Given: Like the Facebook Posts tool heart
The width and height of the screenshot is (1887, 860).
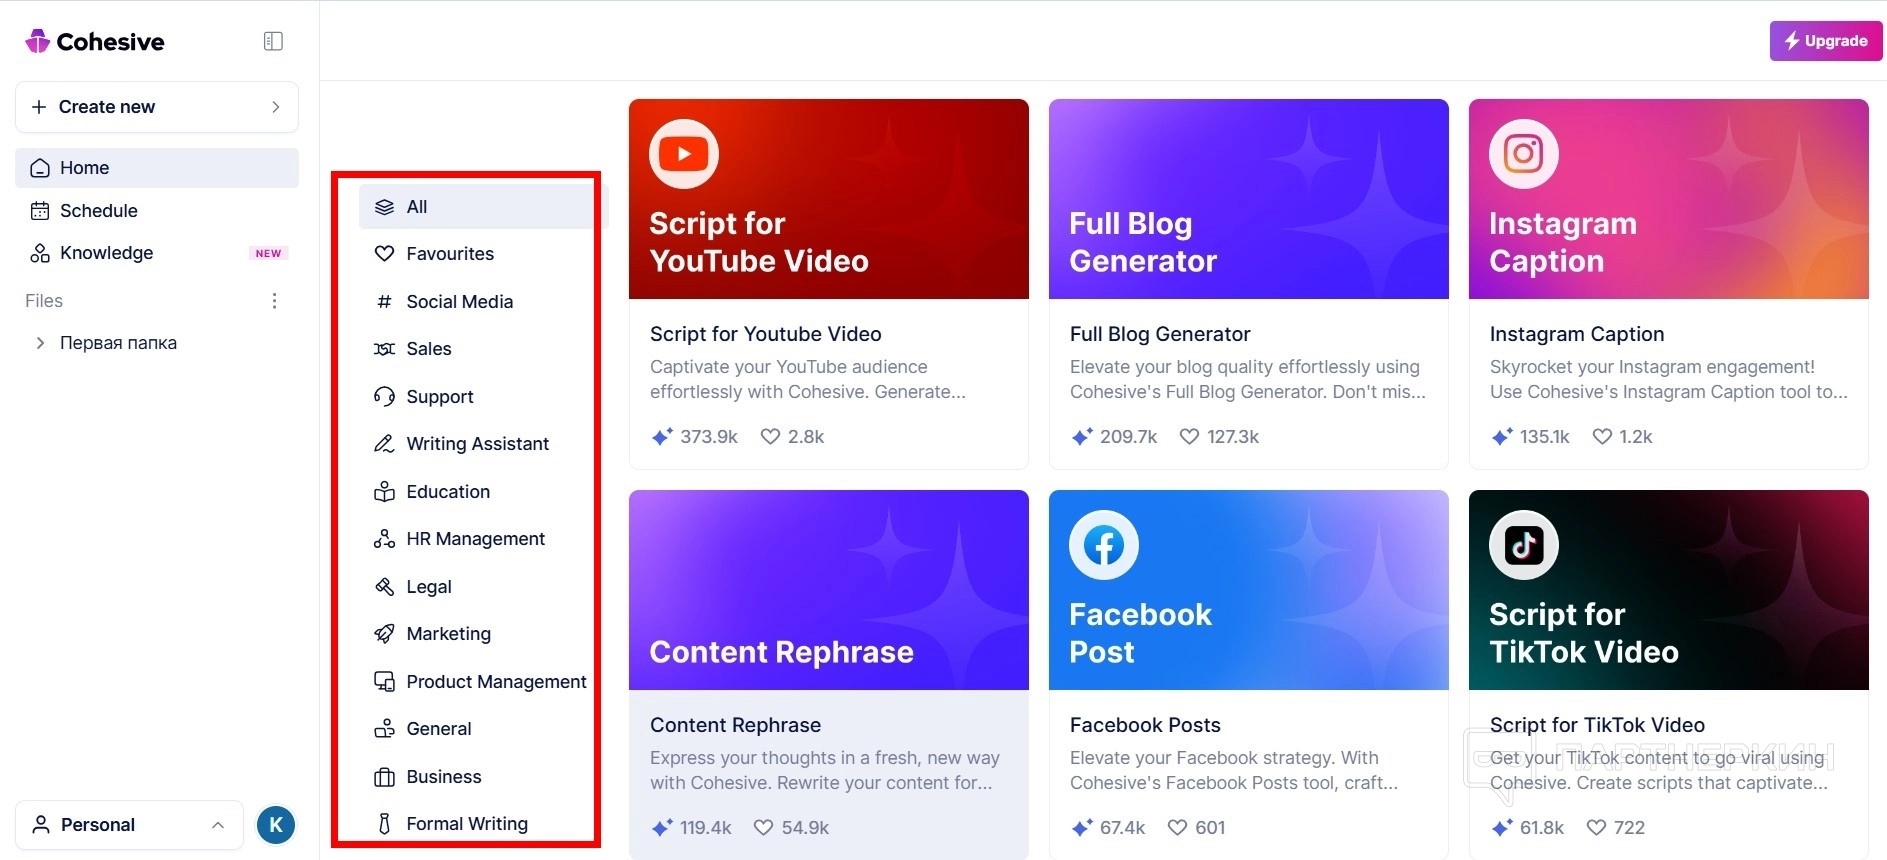Looking at the screenshot, I should pos(1178,828).
